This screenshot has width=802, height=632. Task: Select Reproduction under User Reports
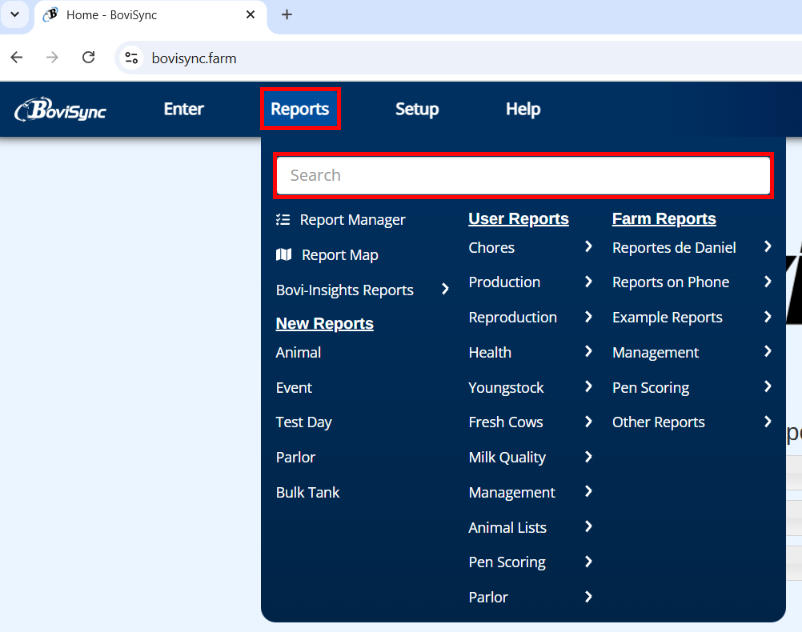pos(513,318)
